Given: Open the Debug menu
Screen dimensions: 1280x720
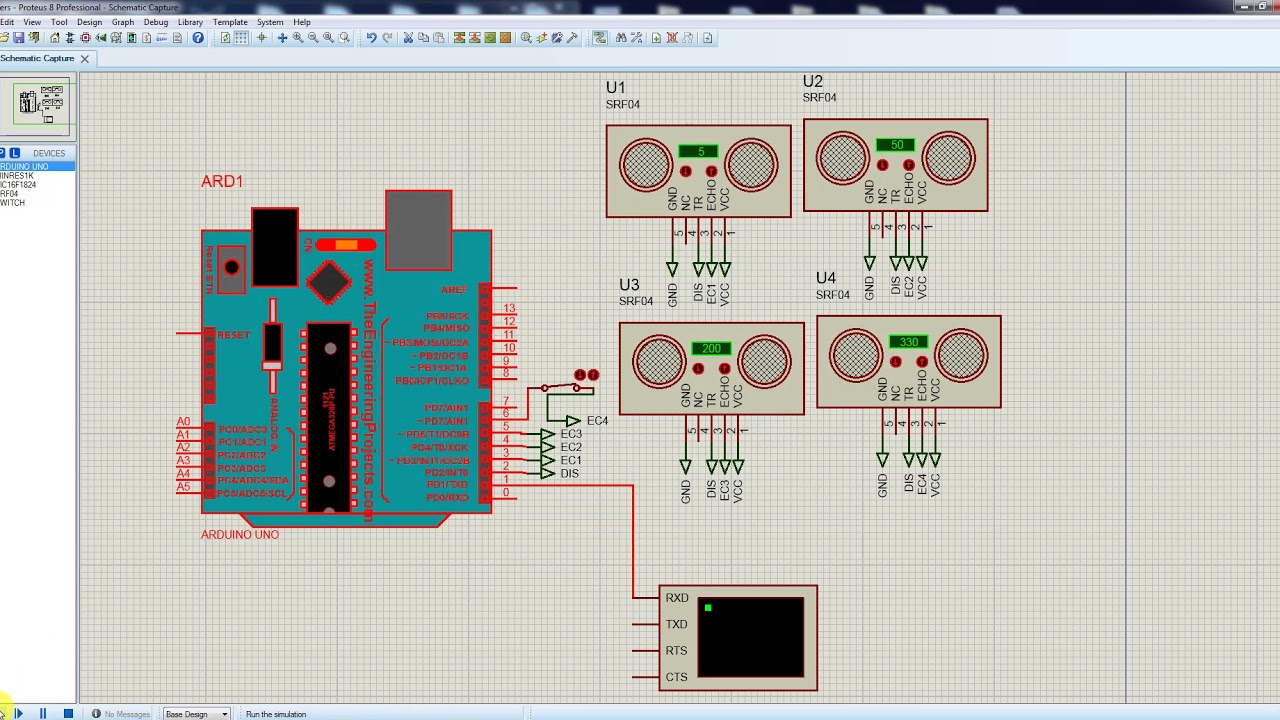Looking at the screenshot, I should pos(156,22).
